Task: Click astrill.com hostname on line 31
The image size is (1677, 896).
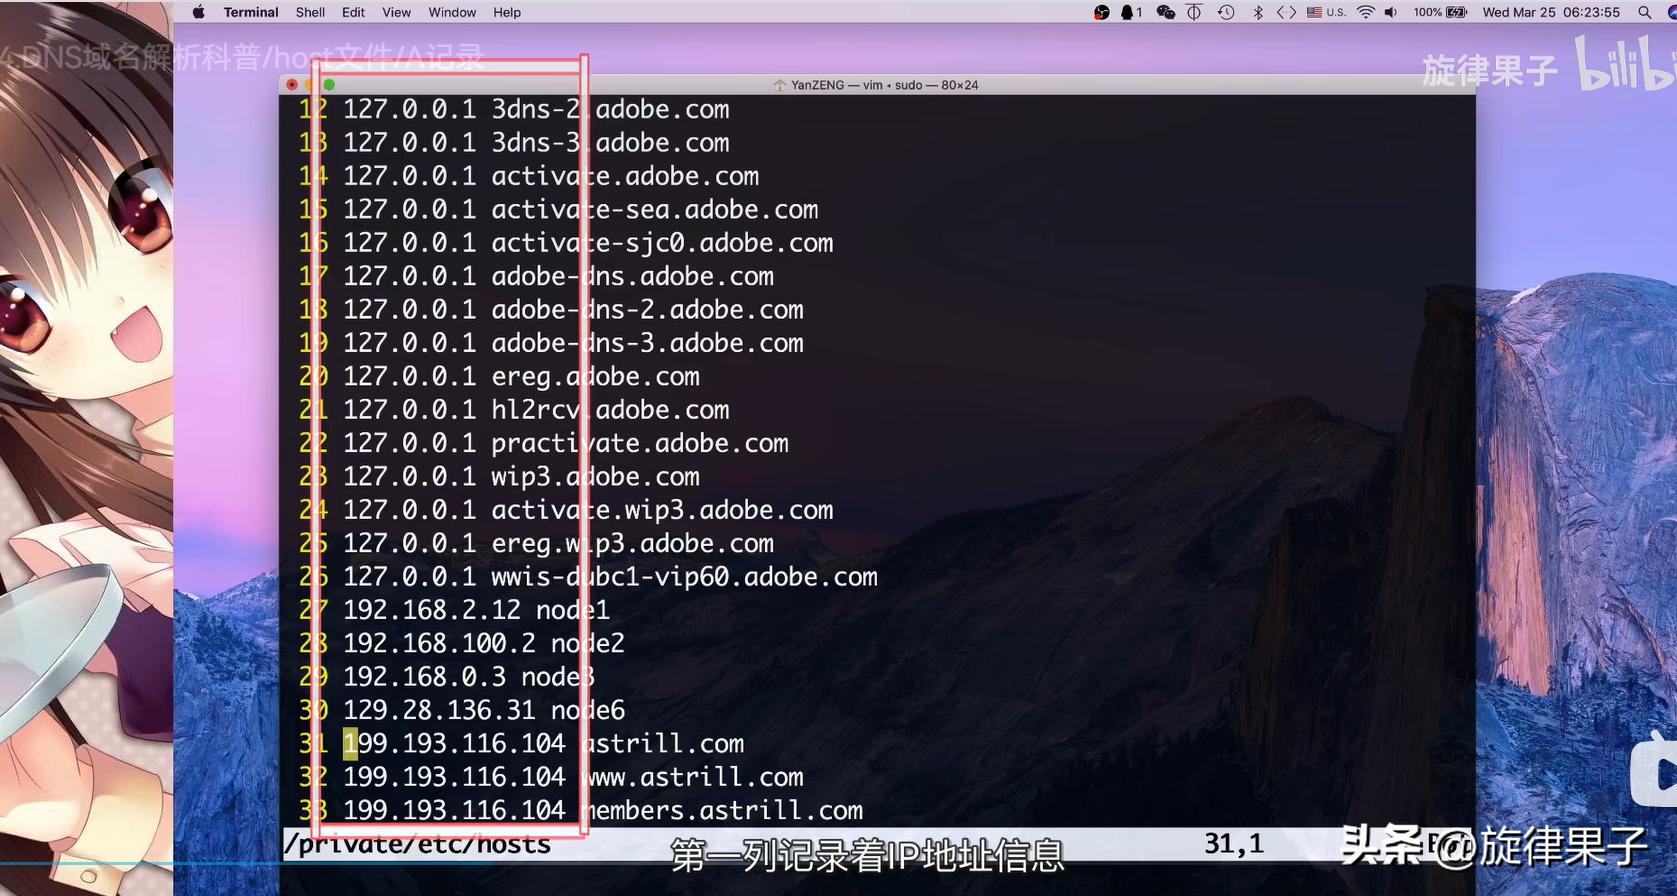Action: (x=662, y=744)
